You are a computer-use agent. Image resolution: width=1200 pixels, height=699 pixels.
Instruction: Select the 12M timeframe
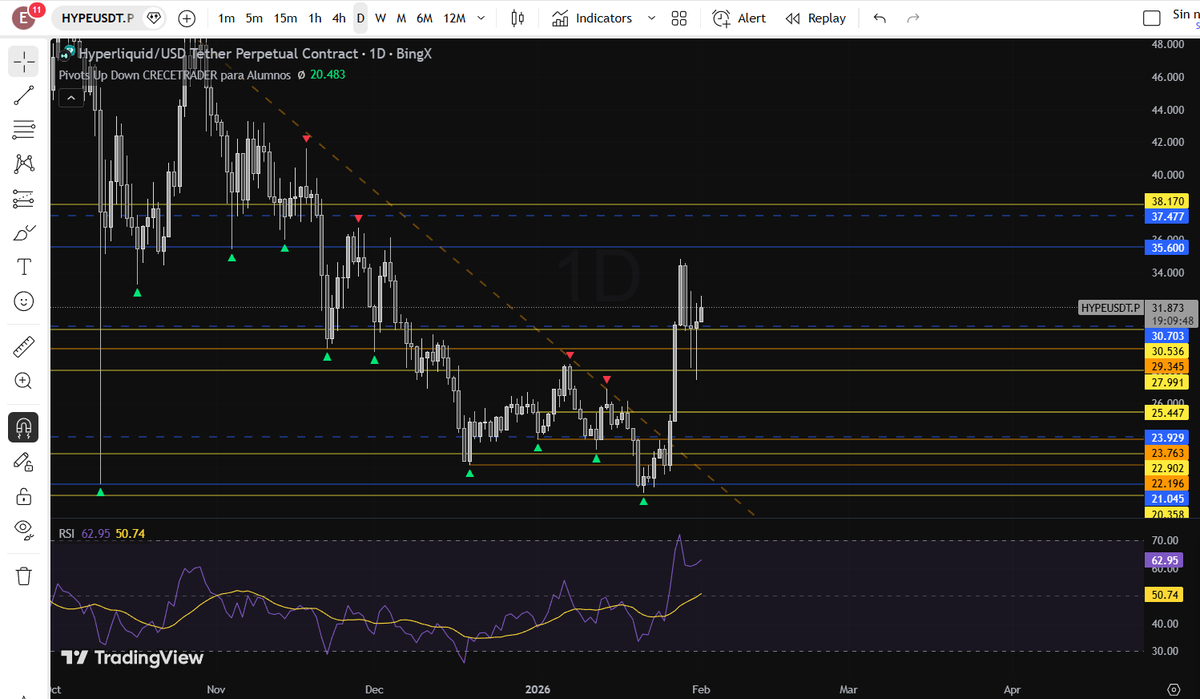tap(454, 18)
